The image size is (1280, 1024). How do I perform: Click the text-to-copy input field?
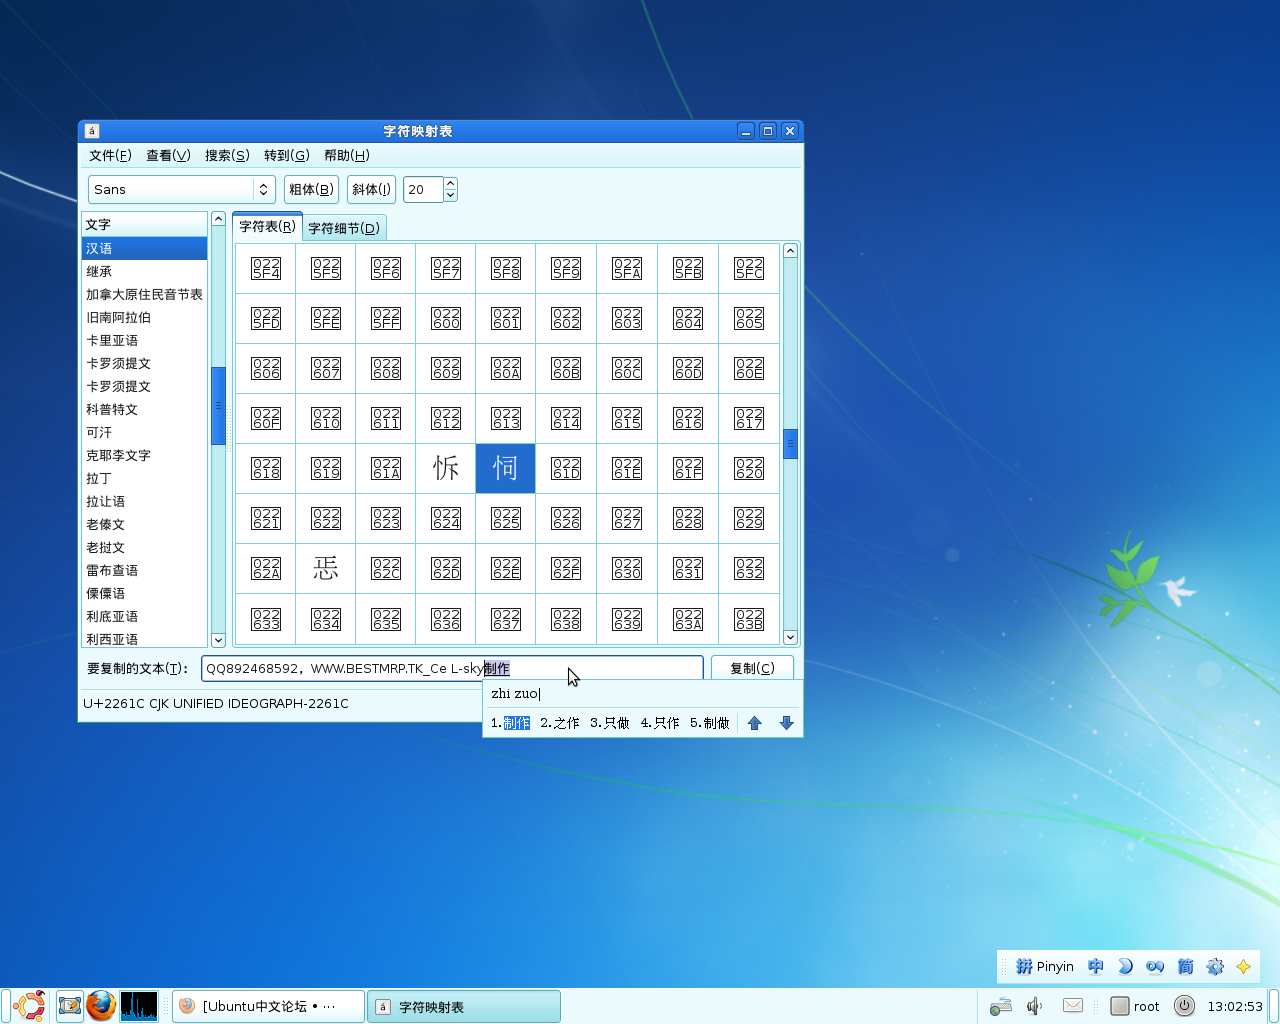pos(452,668)
